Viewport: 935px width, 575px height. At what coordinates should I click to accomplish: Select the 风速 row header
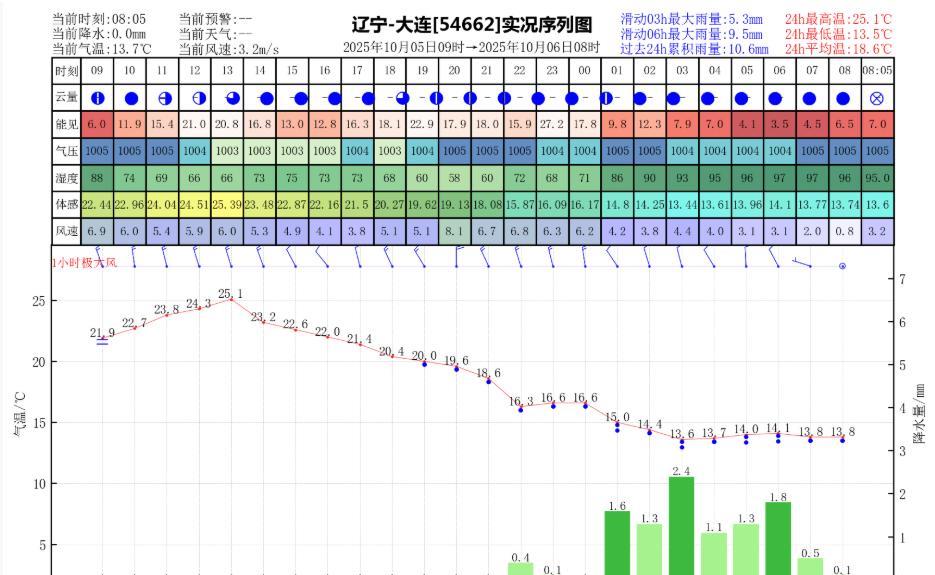pos(67,231)
